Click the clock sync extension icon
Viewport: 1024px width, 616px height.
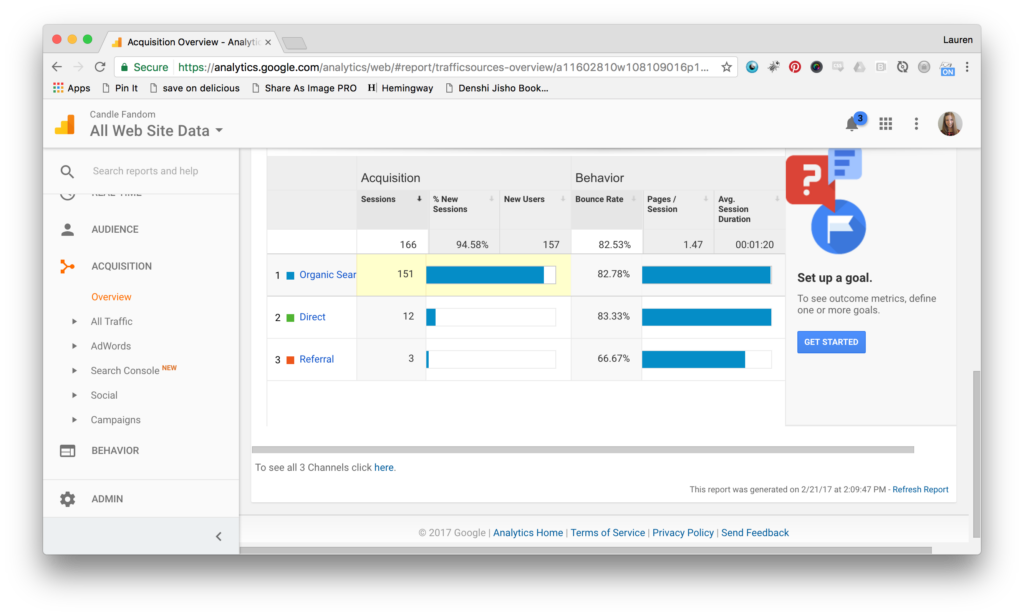pos(903,67)
